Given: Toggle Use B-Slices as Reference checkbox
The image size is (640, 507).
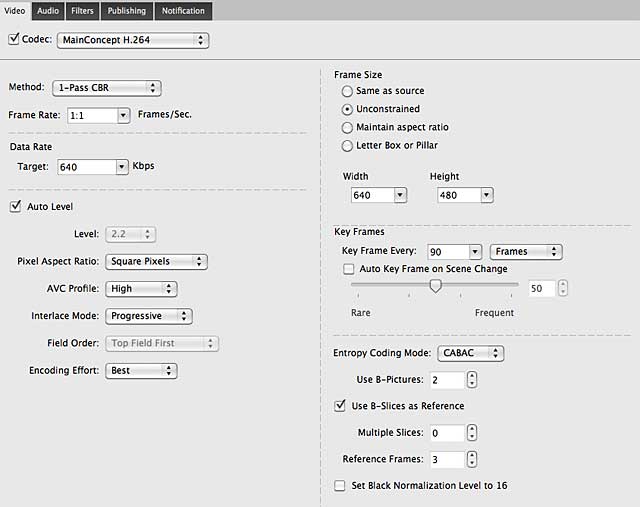Looking at the screenshot, I should pyautogui.click(x=340, y=406).
